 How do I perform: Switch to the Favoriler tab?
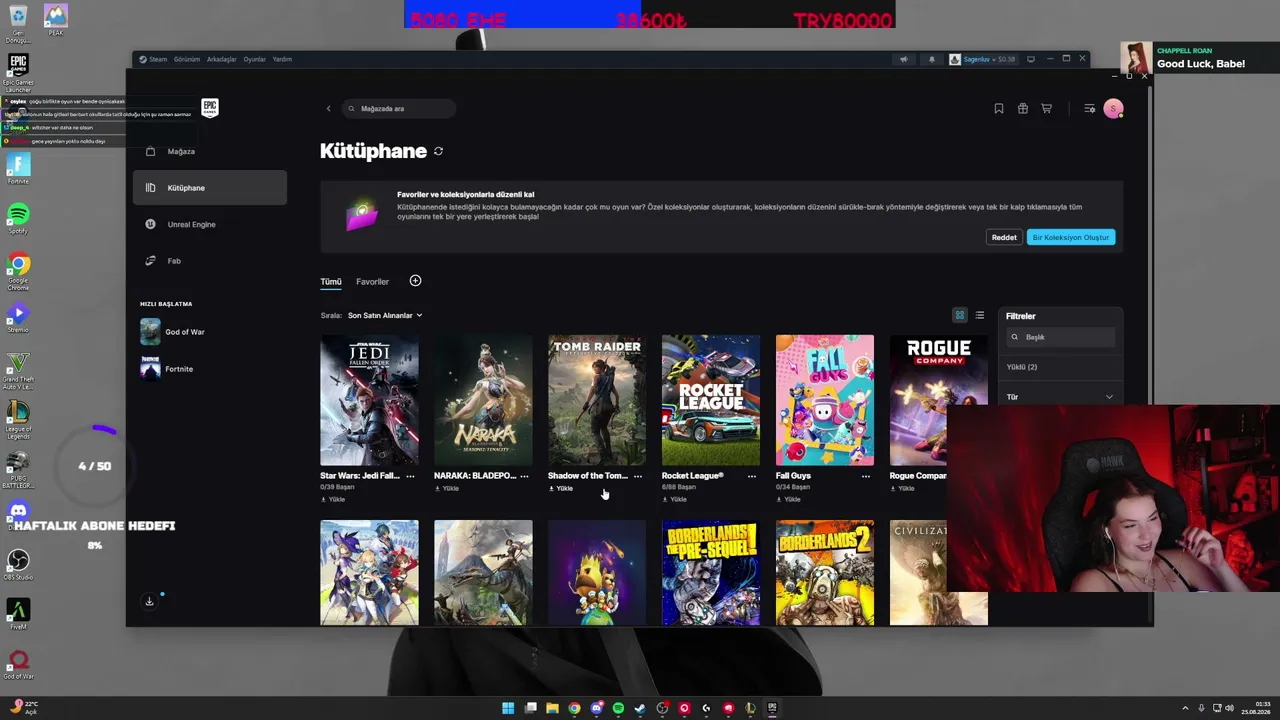pos(372,282)
